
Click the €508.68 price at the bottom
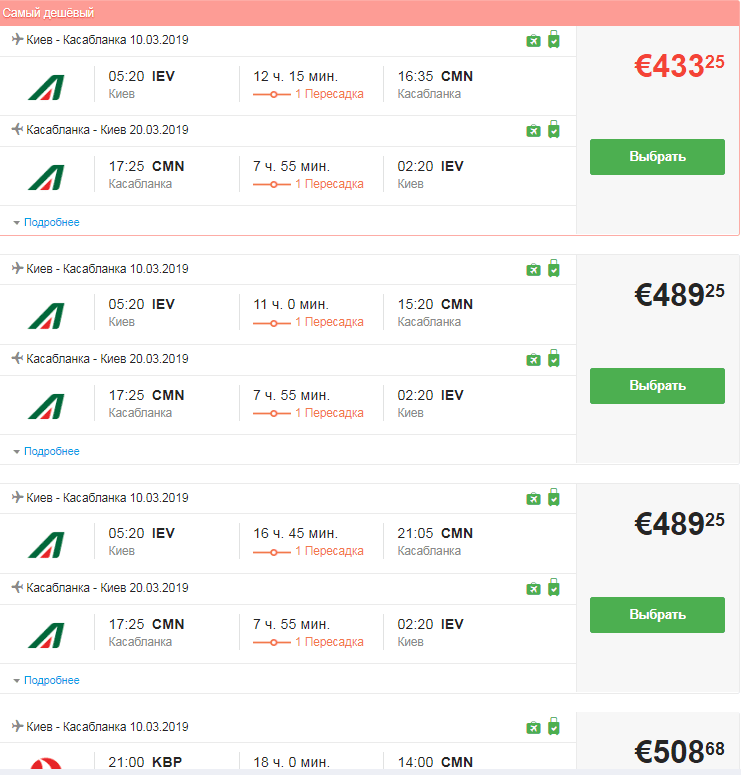(679, 752)
